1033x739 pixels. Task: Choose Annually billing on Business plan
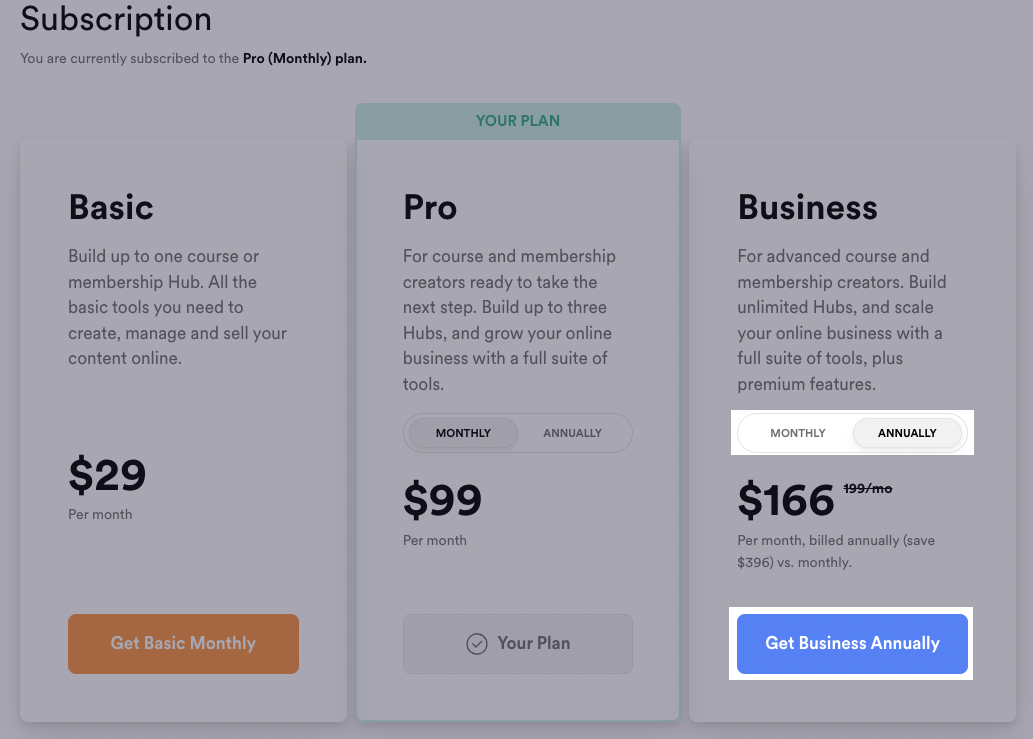click(907, 433)
